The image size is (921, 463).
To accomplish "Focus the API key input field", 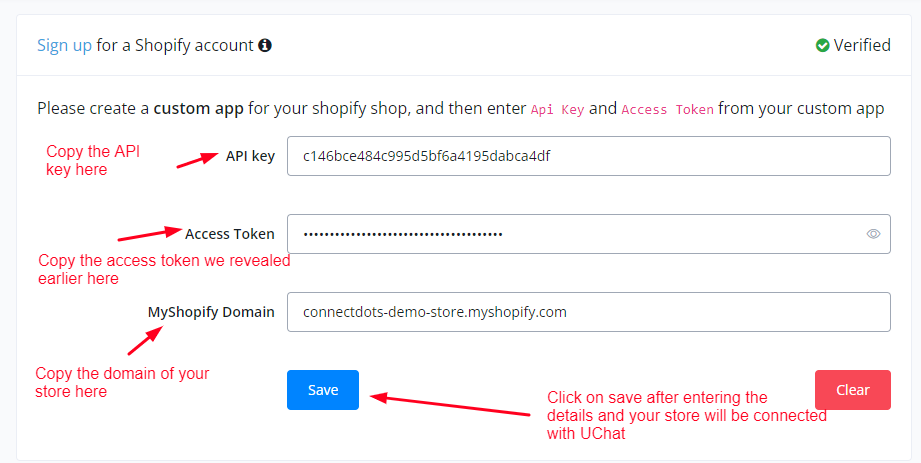I will pos(588,156).
